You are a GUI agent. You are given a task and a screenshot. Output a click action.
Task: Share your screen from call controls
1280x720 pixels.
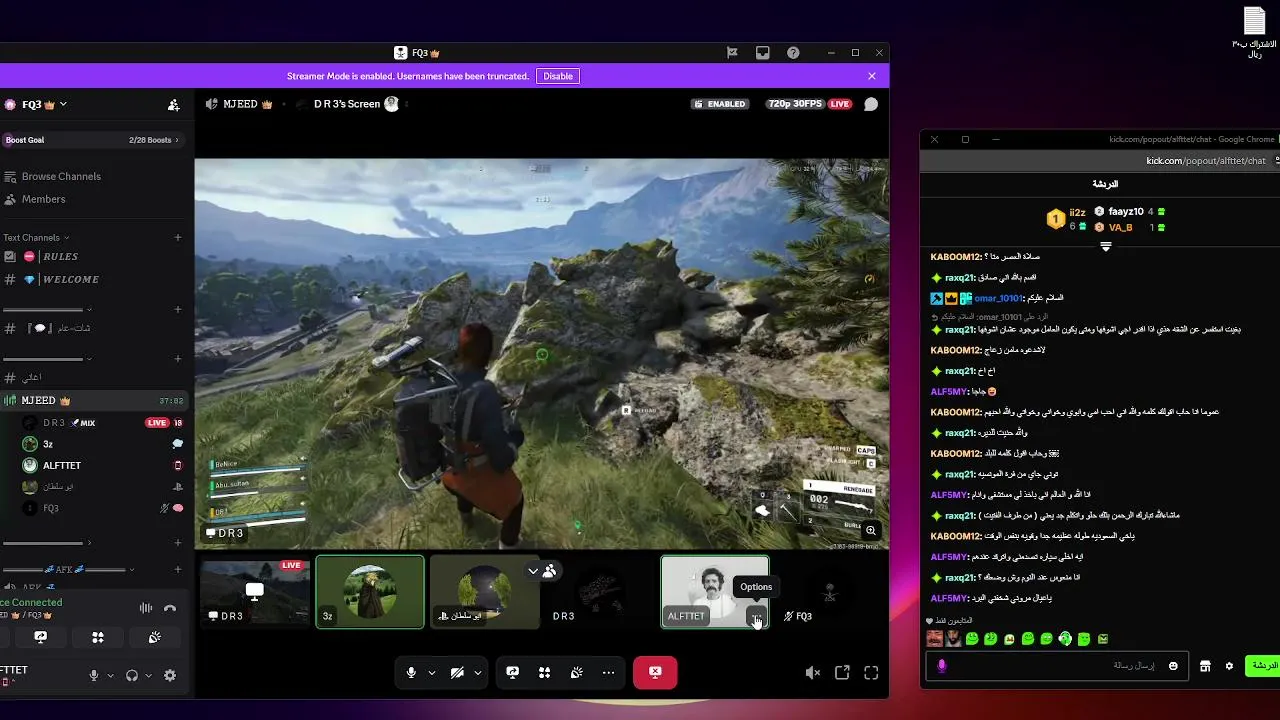513,673
